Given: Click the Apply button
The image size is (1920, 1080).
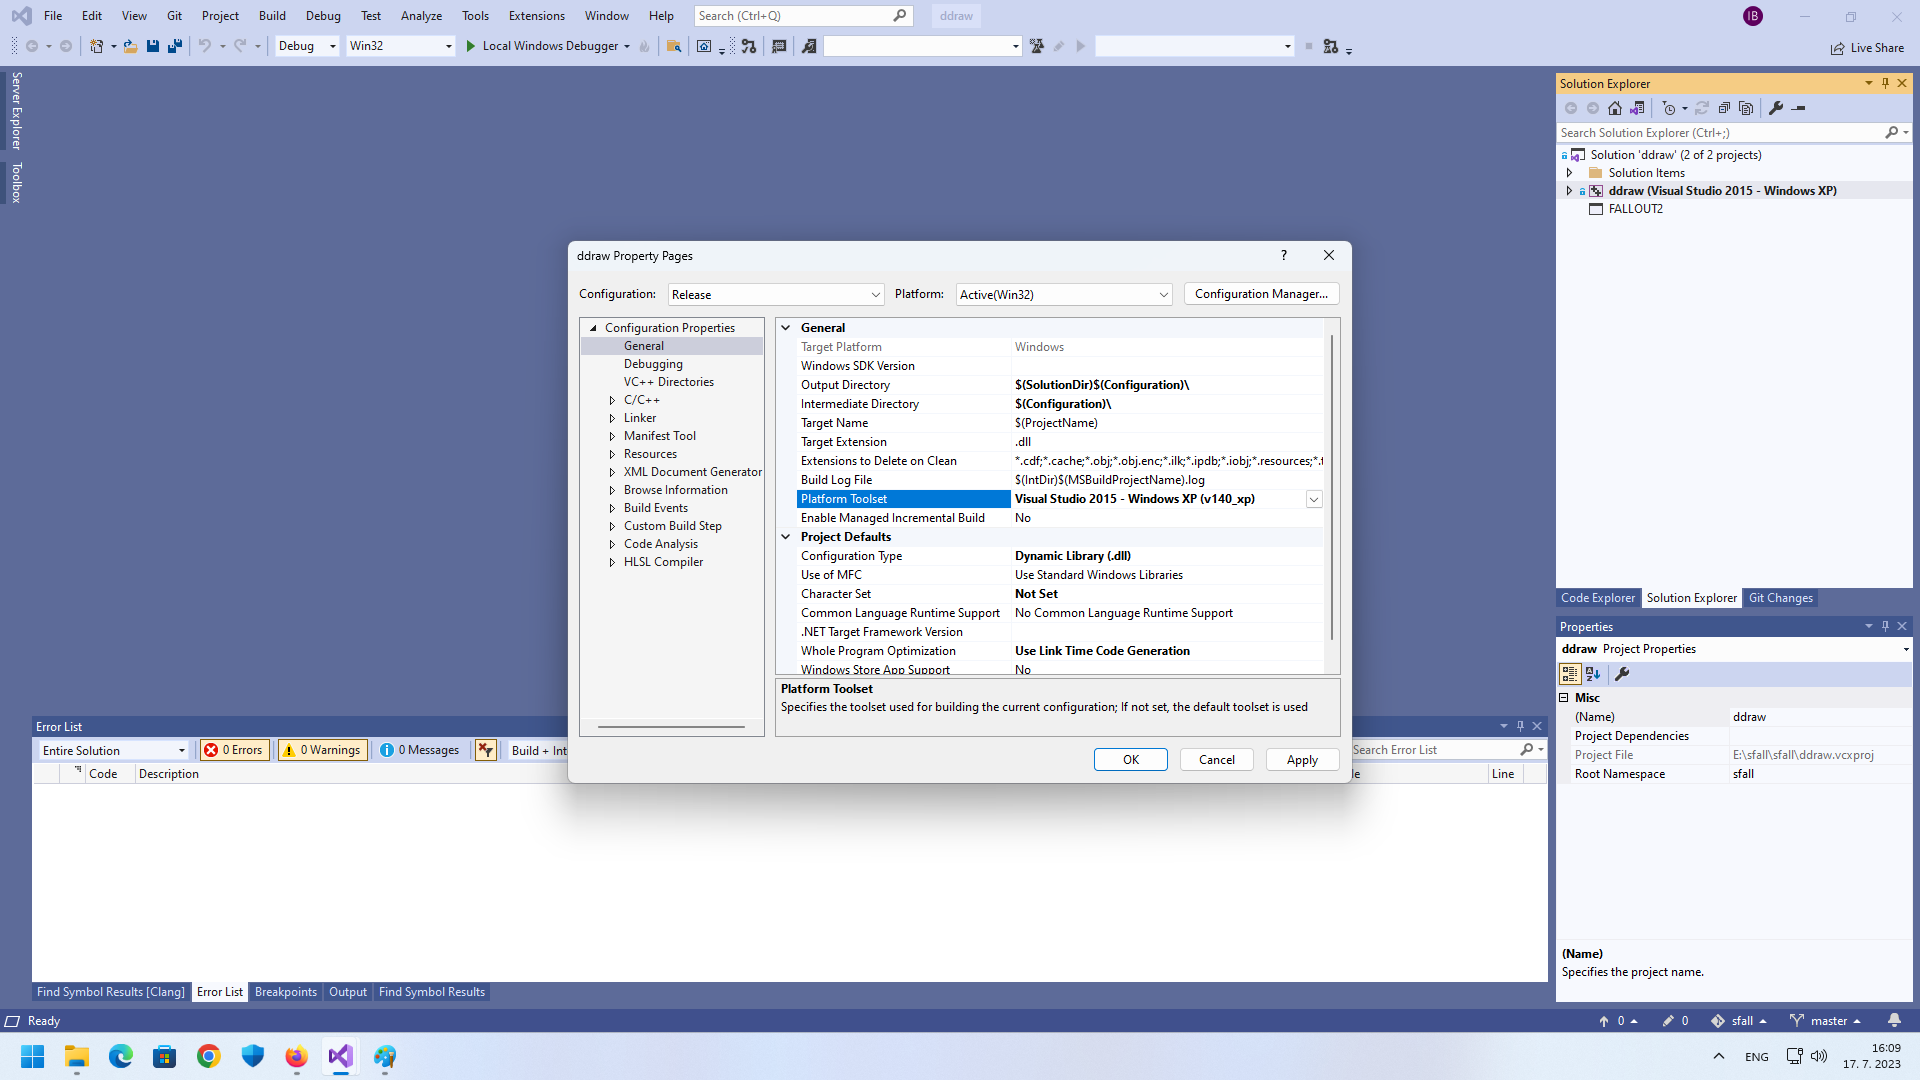Looking at the screenshot, I should [x=1302, y=760].
